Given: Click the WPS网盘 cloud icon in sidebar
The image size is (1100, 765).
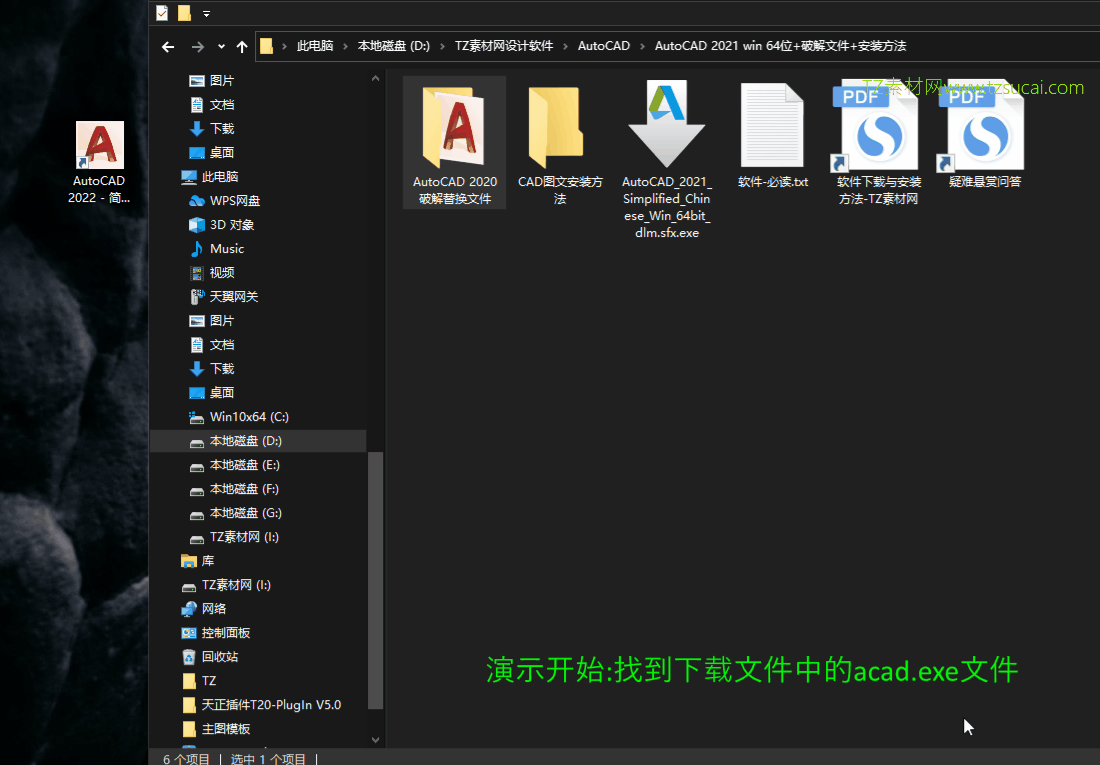Looking at the screenshot, I should pos(197,201).
